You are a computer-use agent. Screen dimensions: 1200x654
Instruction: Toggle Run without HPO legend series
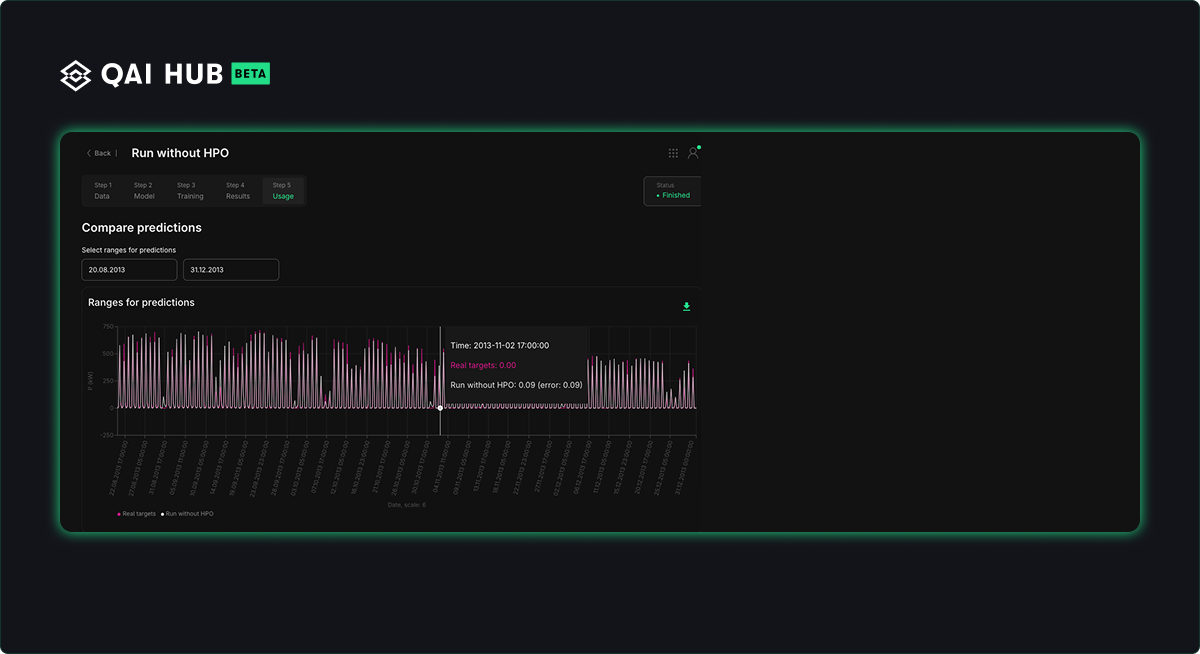[187, 513]
